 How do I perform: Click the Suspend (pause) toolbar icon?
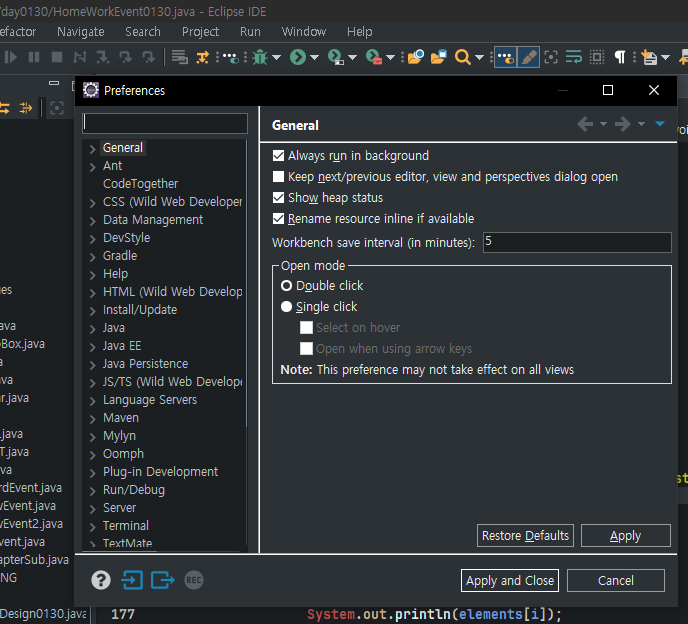[34, 57]
